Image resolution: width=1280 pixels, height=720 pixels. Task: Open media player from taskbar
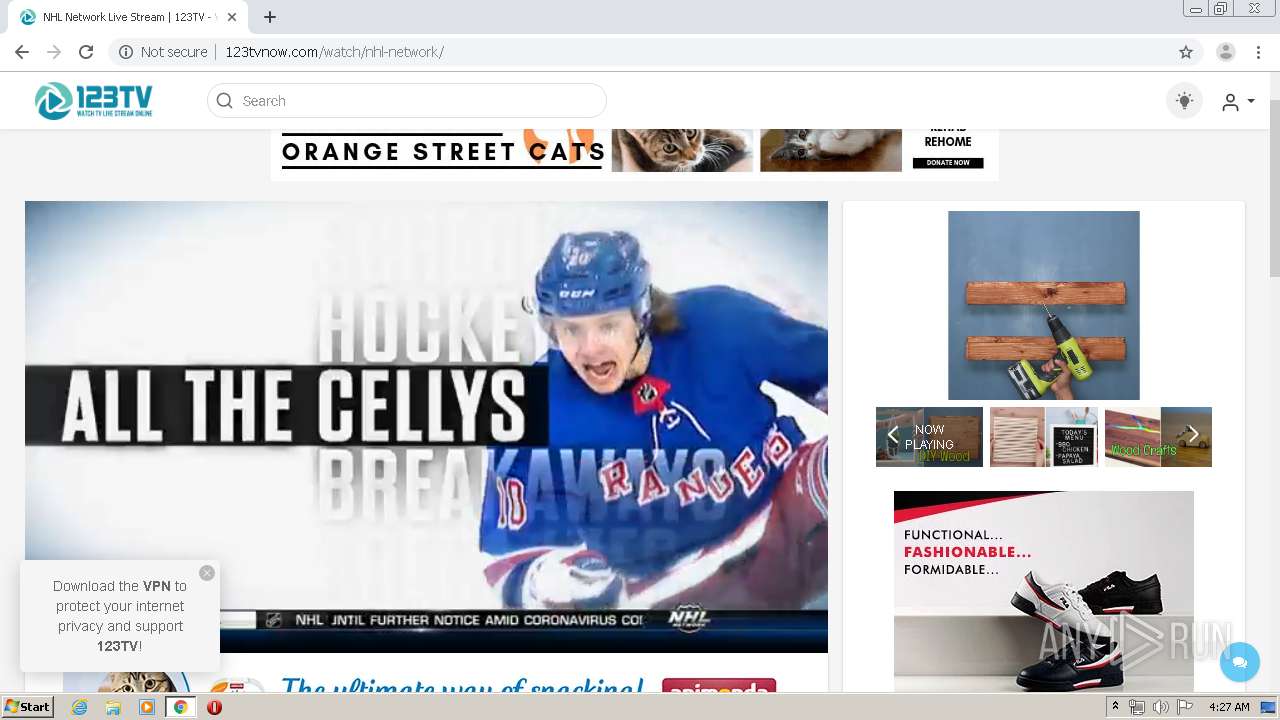coord(147,707)
